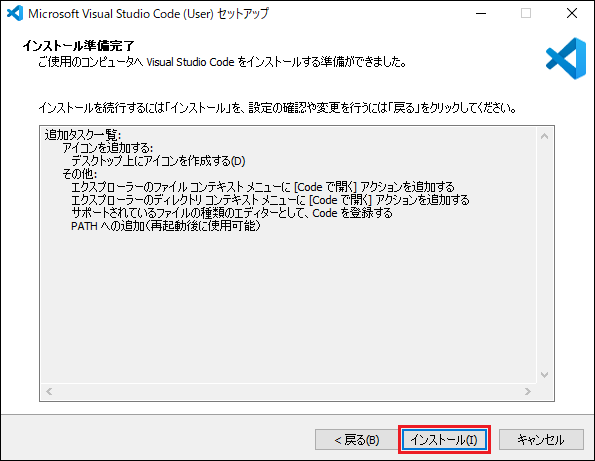Go back with the < 戻る(B) button
Viewport: 595px width, 461px height.
(356, 440)
